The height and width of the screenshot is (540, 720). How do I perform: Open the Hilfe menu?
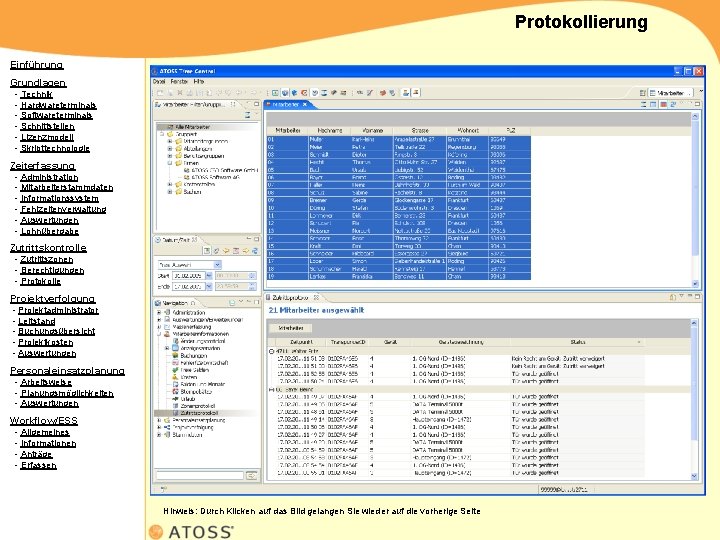198,81
